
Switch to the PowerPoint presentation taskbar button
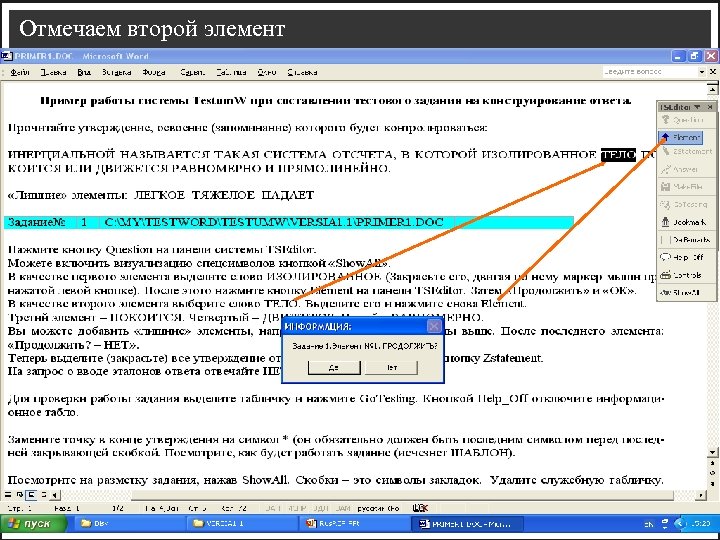355,523
